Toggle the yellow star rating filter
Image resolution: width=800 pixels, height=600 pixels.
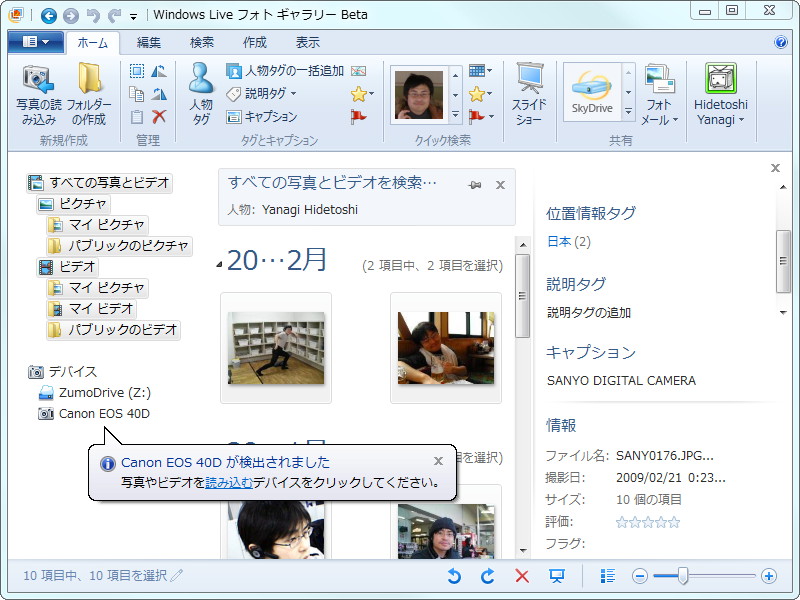(359, 92)
